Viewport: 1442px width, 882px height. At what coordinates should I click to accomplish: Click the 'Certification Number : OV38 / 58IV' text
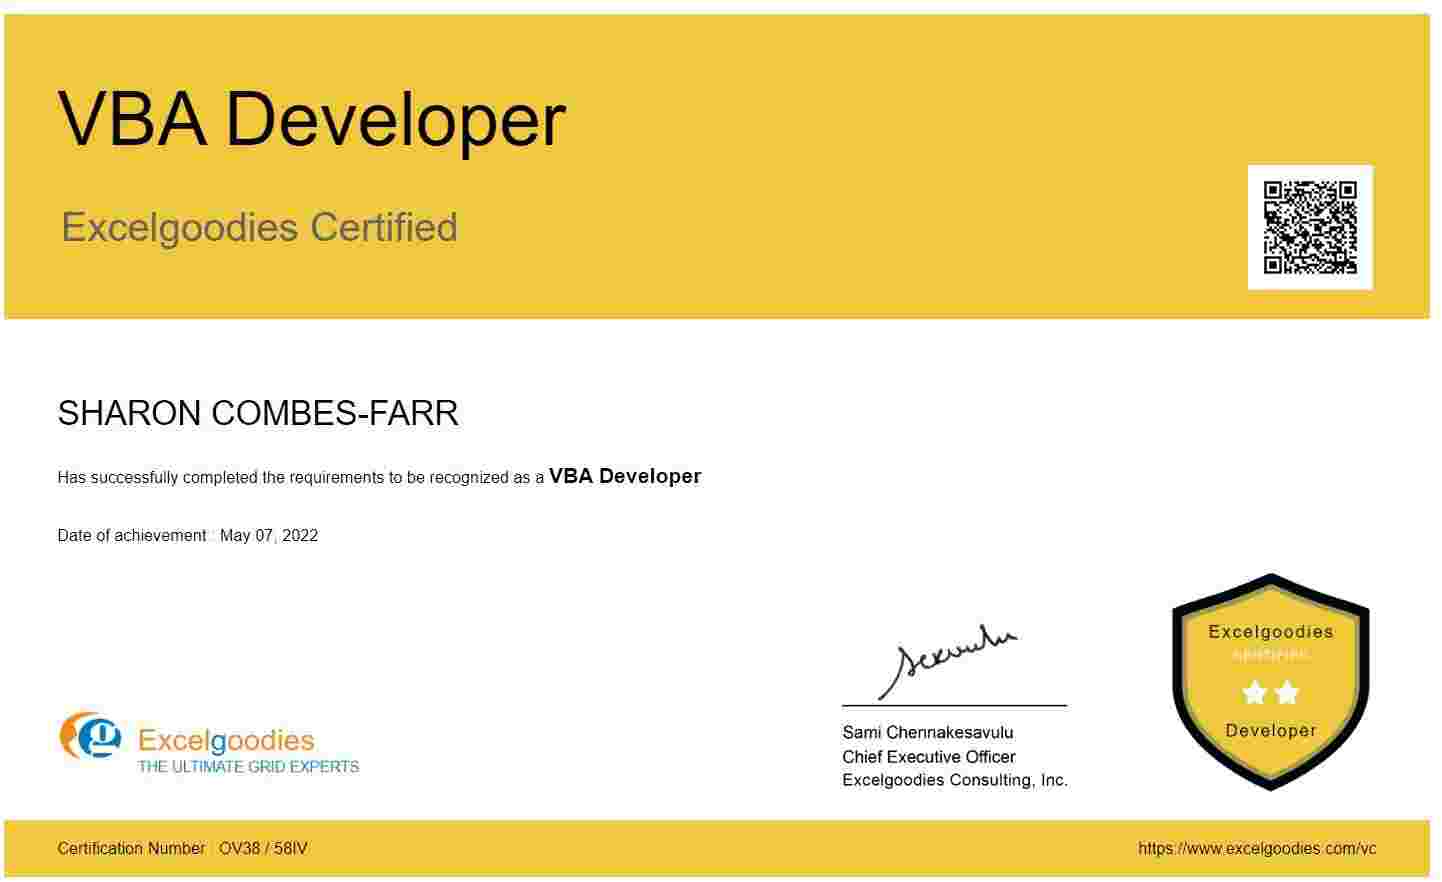(x=183, y=849)
